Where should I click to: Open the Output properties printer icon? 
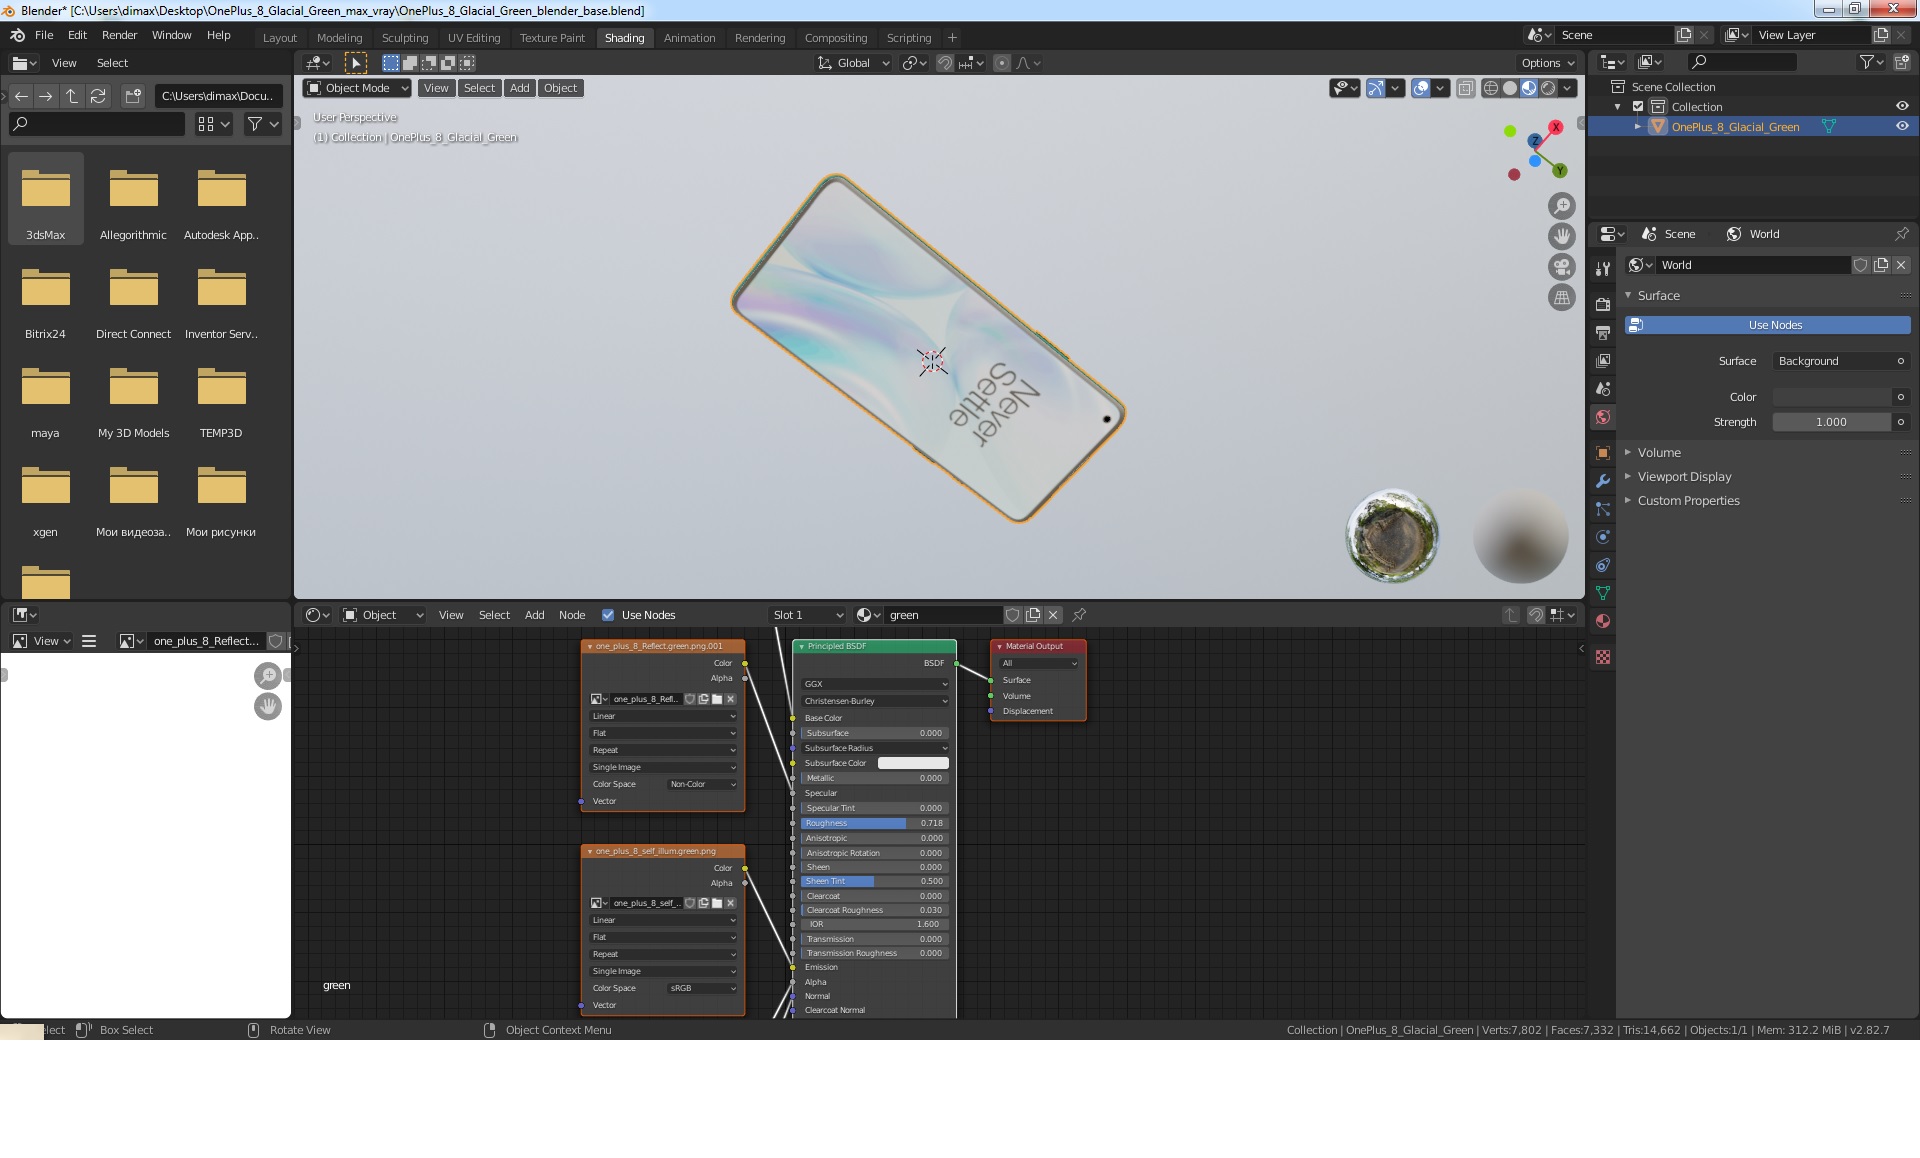(x=1603, y=332)
